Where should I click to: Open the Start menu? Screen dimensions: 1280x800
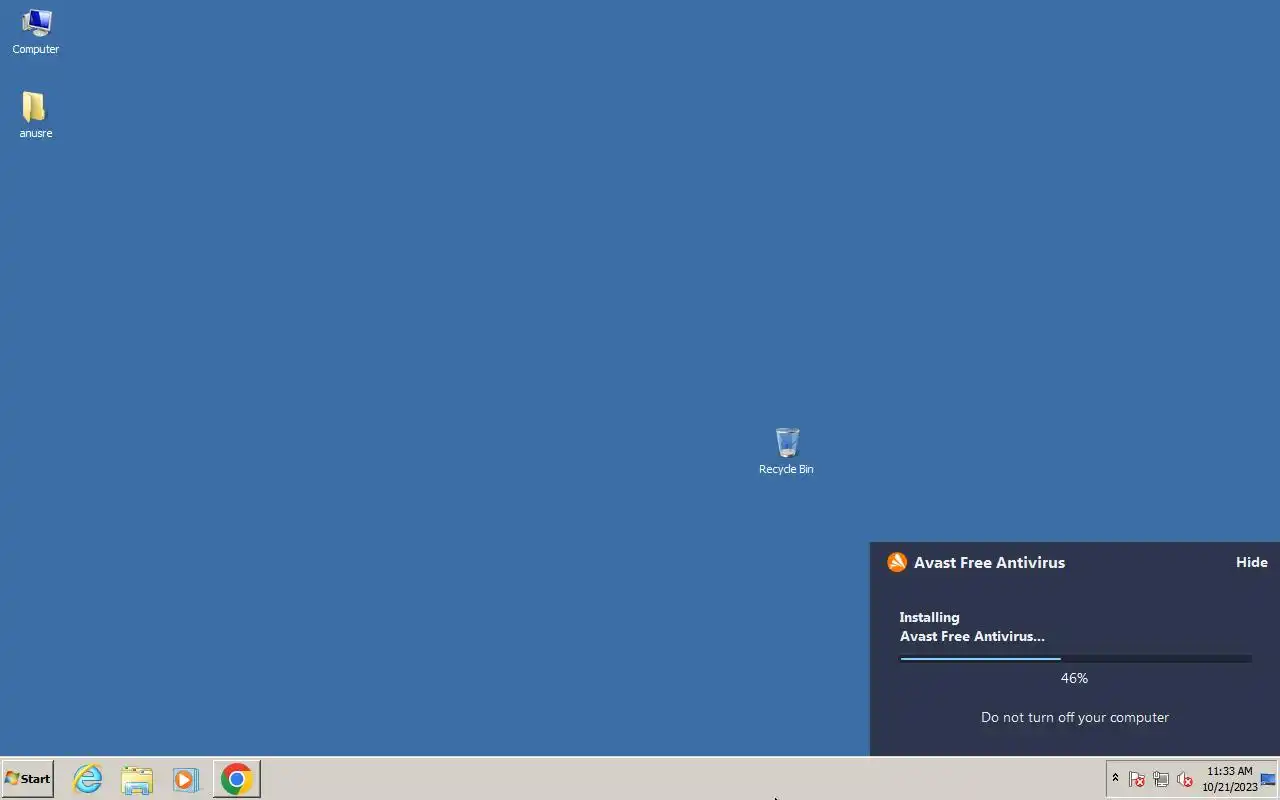coord(27,778)
